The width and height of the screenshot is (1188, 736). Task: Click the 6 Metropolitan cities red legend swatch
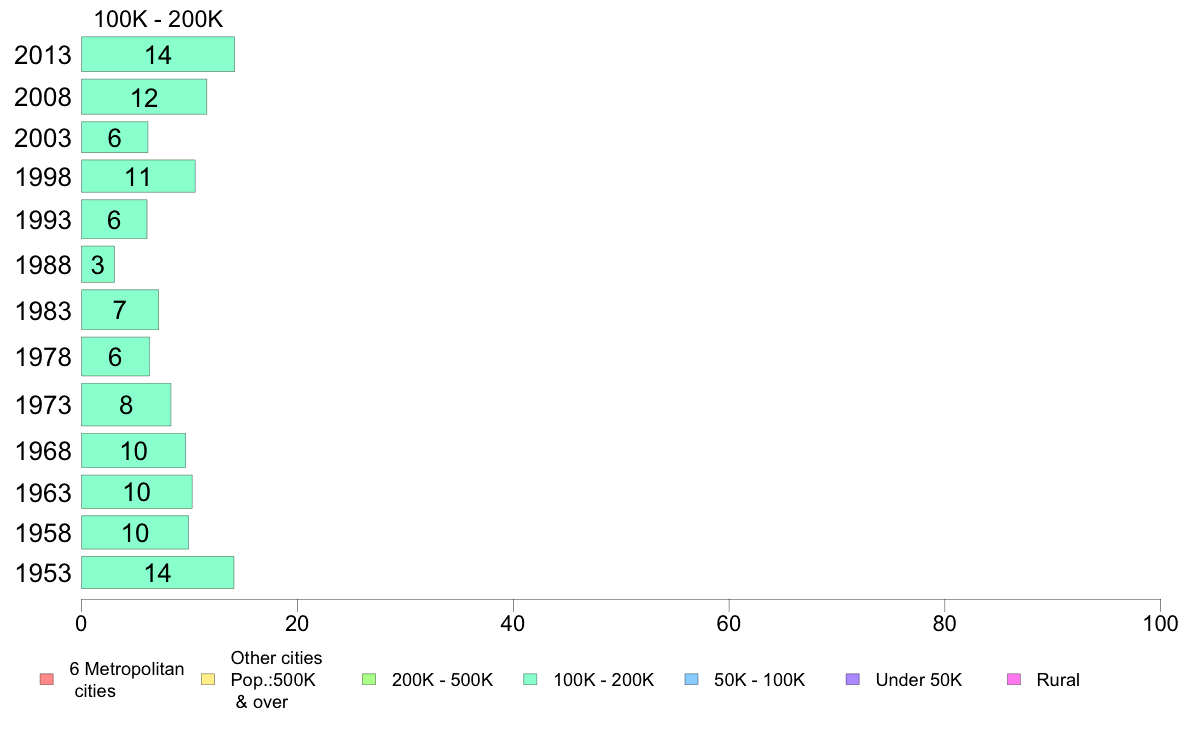tap(47, 680)
